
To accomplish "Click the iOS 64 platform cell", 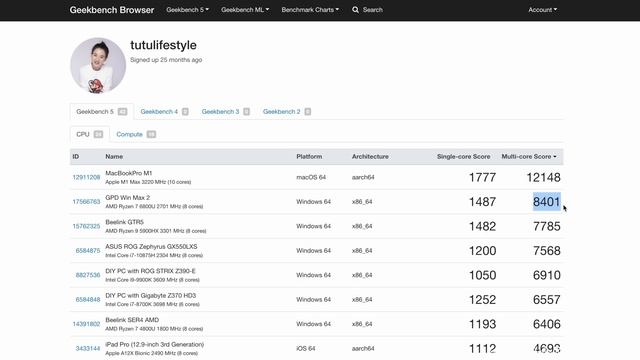I will coord(306,349).
